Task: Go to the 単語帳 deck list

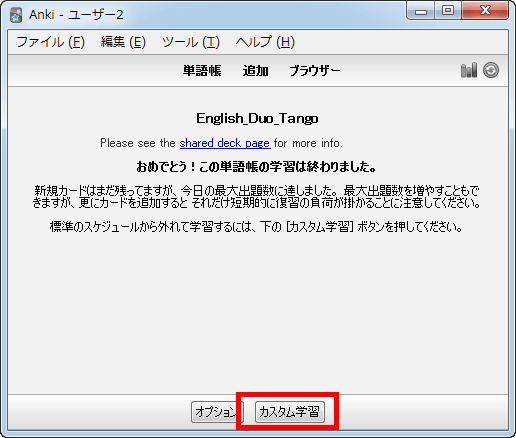Action: [202, 71]
